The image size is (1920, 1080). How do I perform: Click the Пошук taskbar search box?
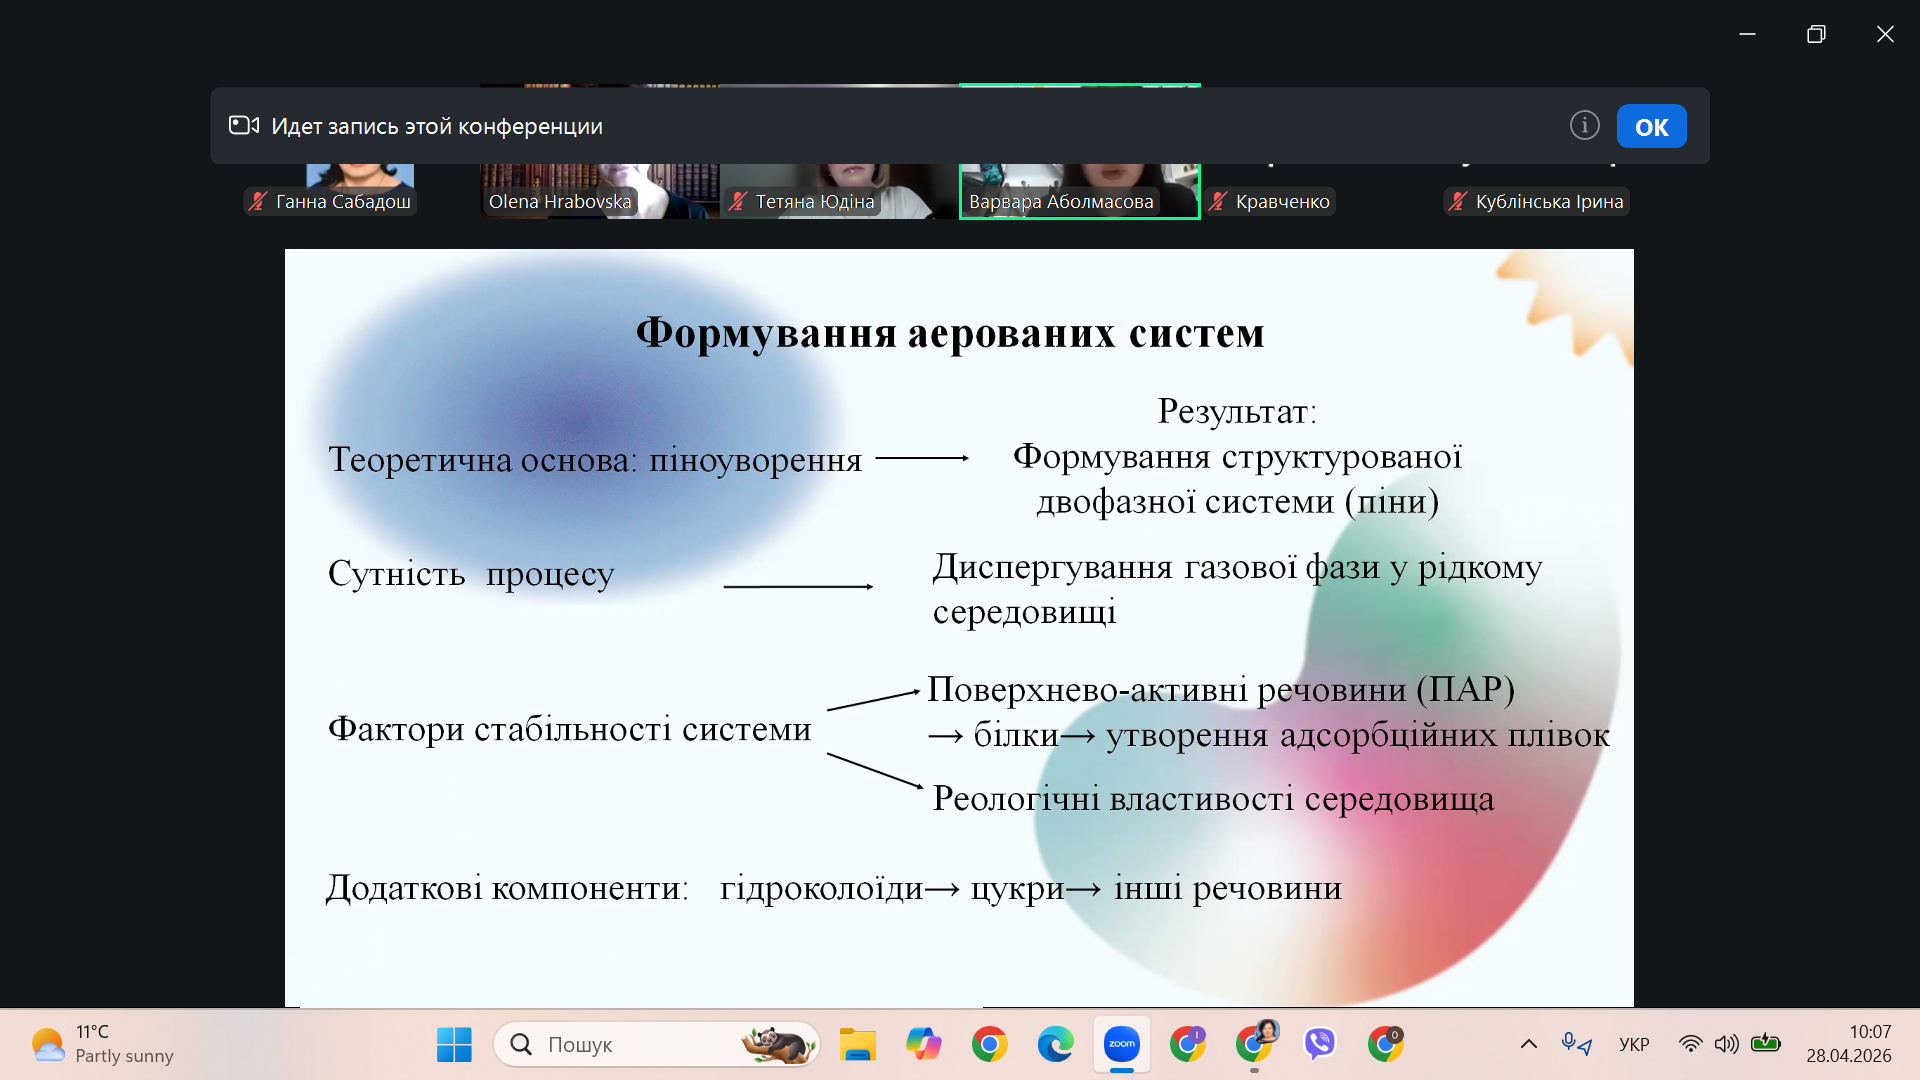tap(656, 1045)
